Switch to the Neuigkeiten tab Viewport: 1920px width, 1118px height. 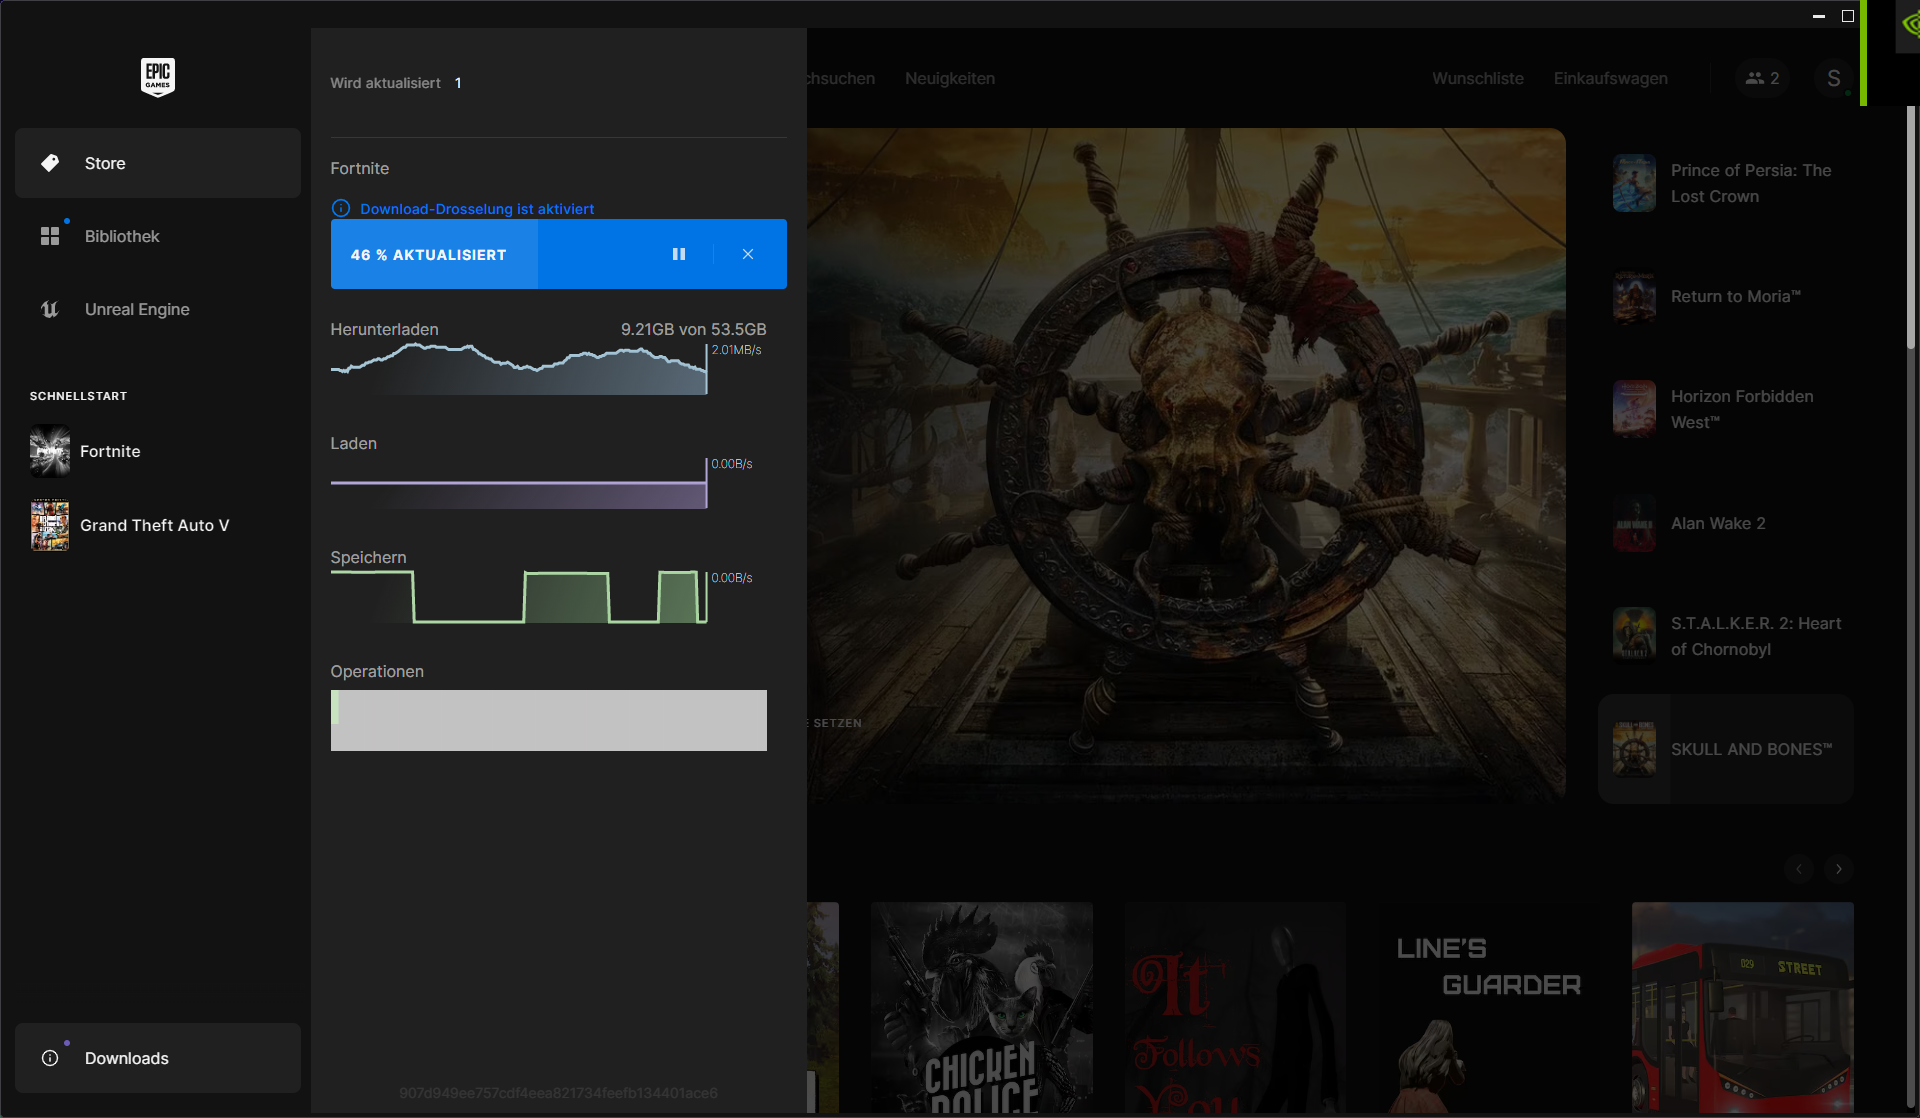pos(949,78)
